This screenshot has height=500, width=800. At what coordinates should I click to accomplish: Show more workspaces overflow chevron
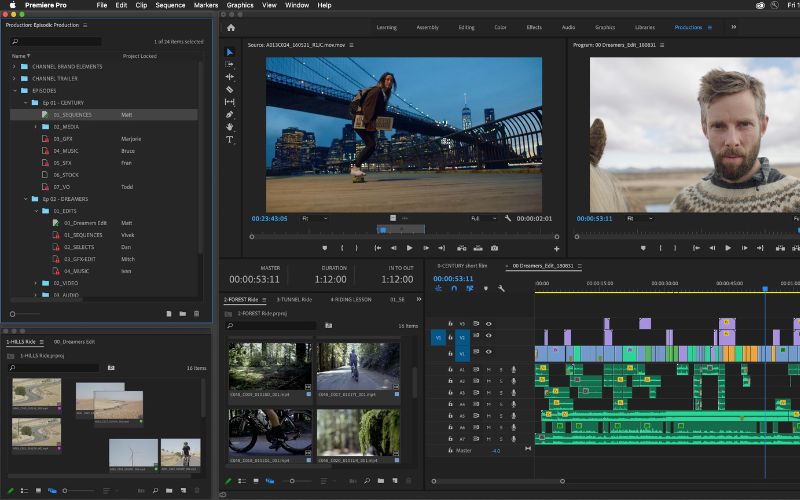(734, 27)
